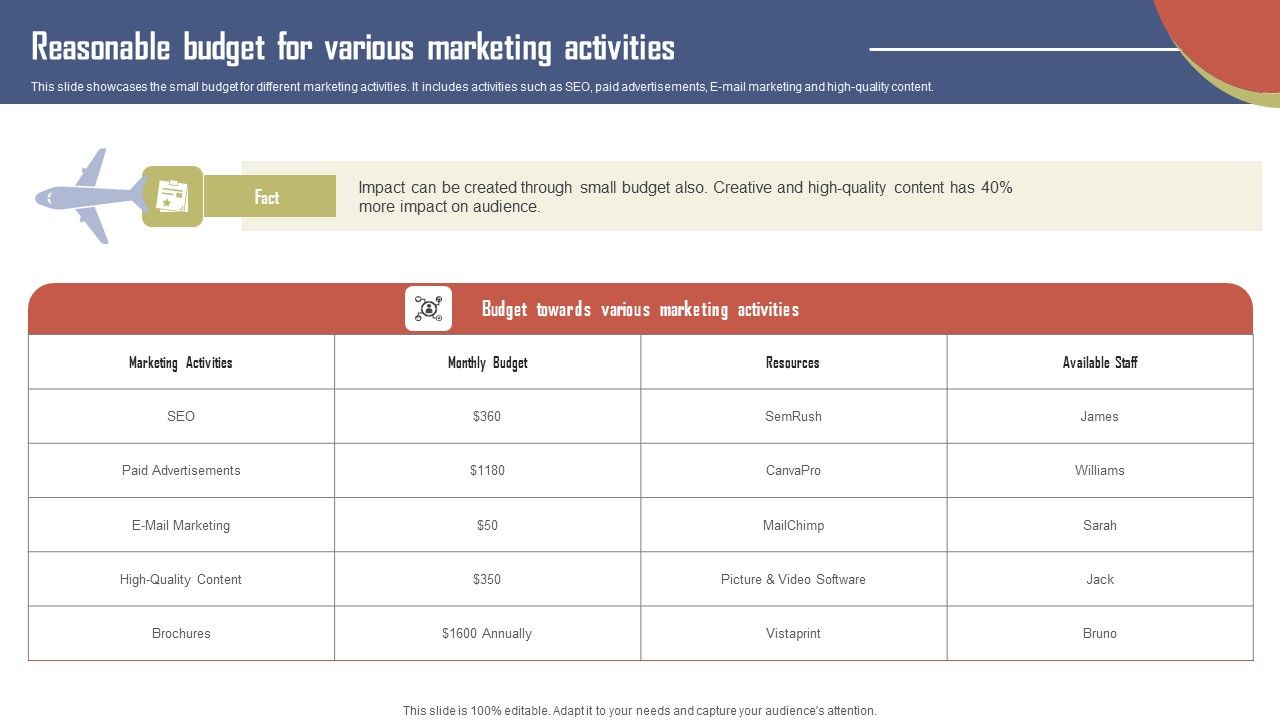This screenshot has width=1280, height=720.
Task: Select the $1180 budget cell
Action: [487, 471]
